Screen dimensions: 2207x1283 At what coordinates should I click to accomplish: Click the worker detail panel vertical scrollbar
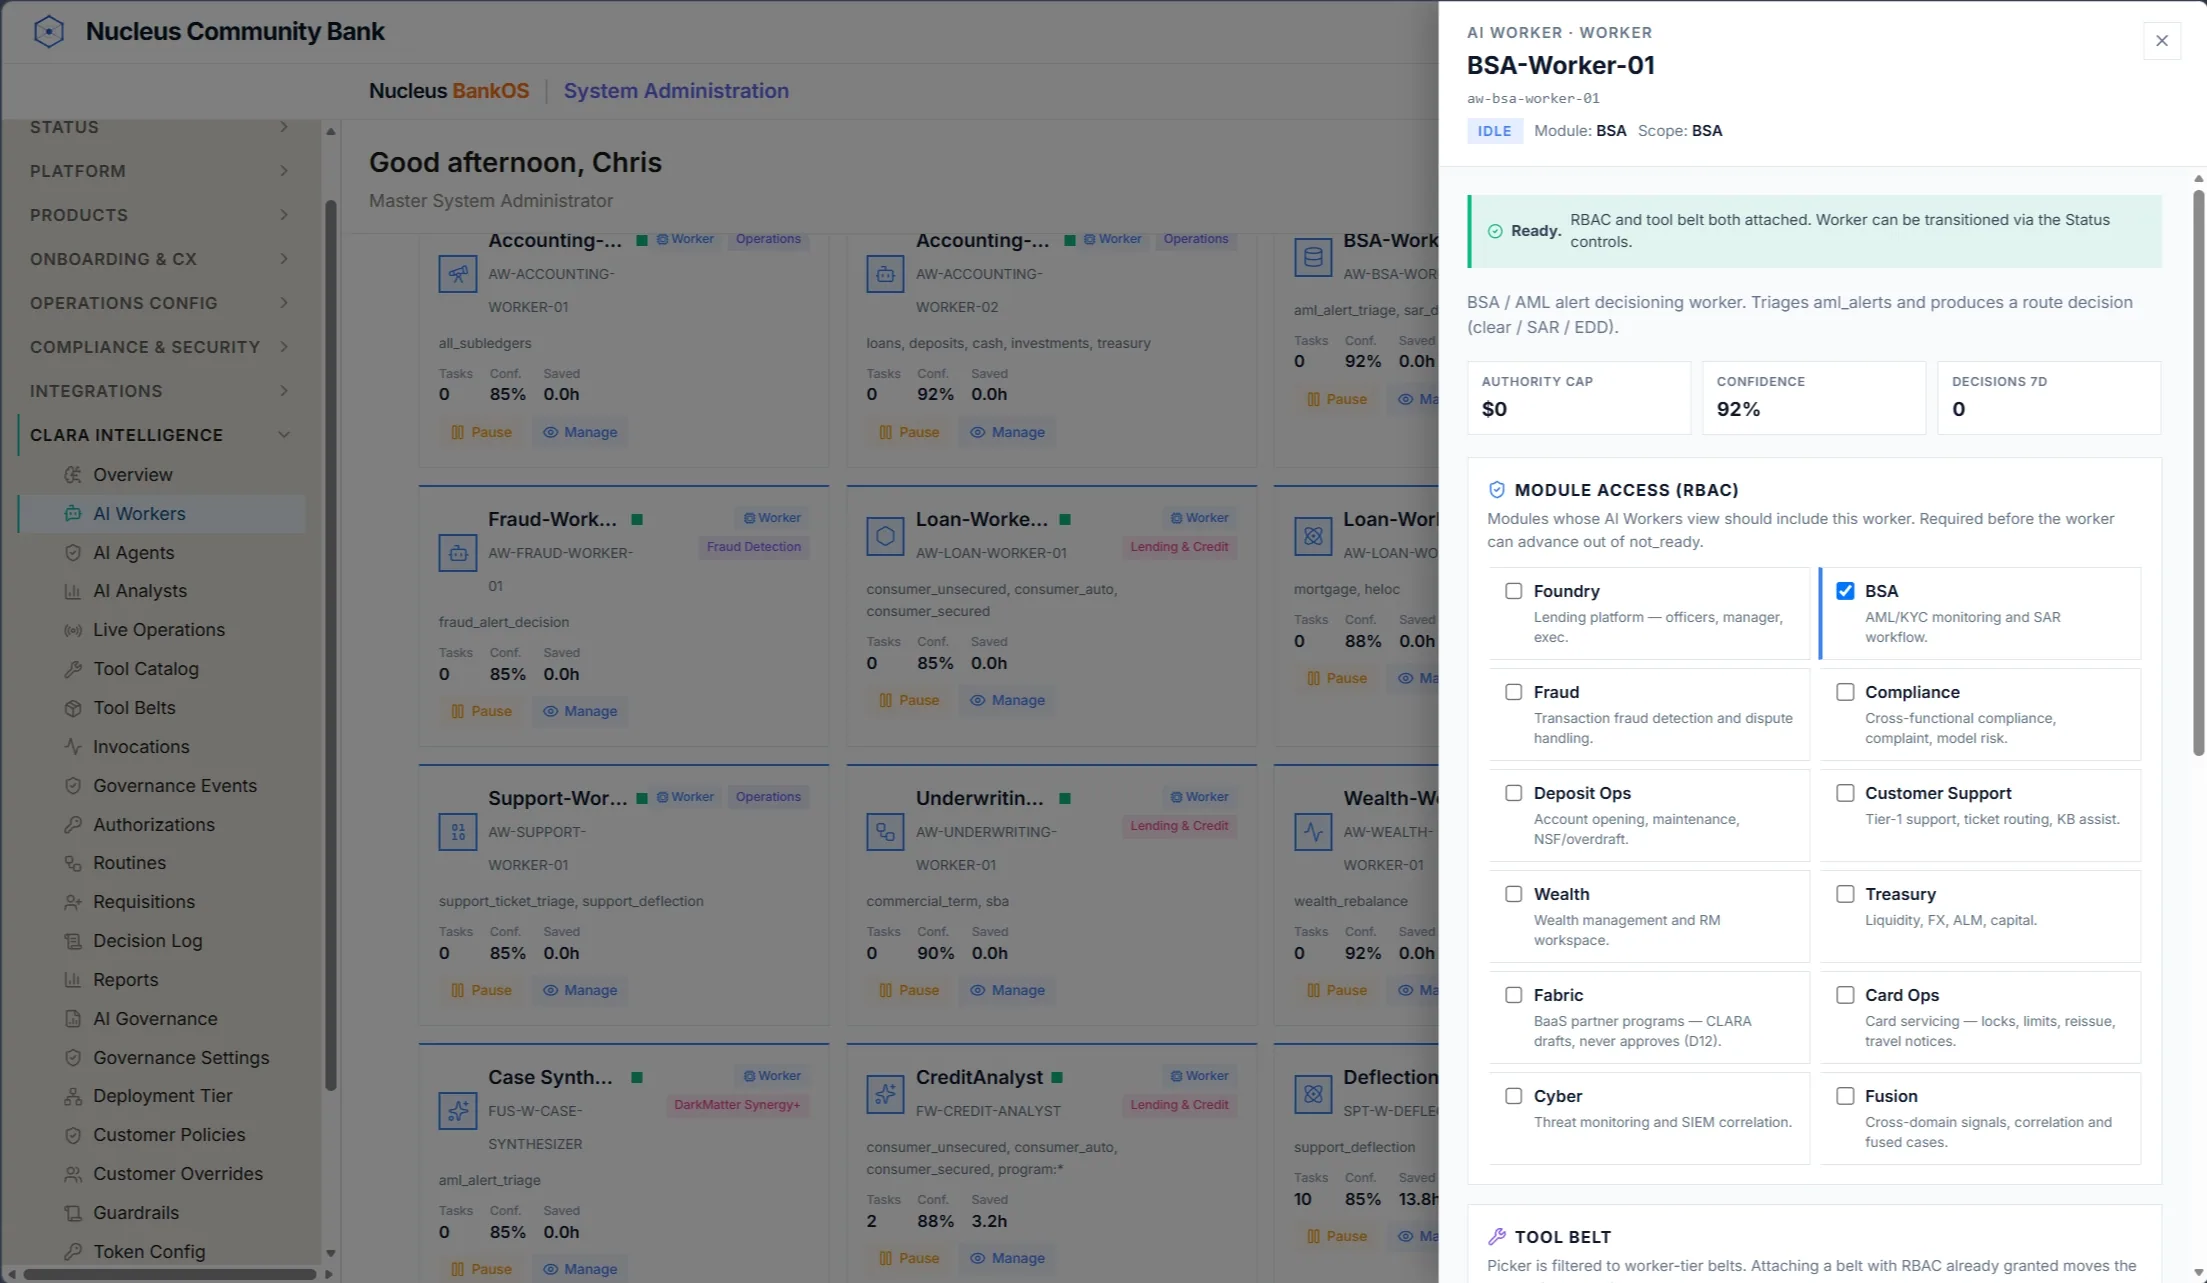pos(2198,473)
